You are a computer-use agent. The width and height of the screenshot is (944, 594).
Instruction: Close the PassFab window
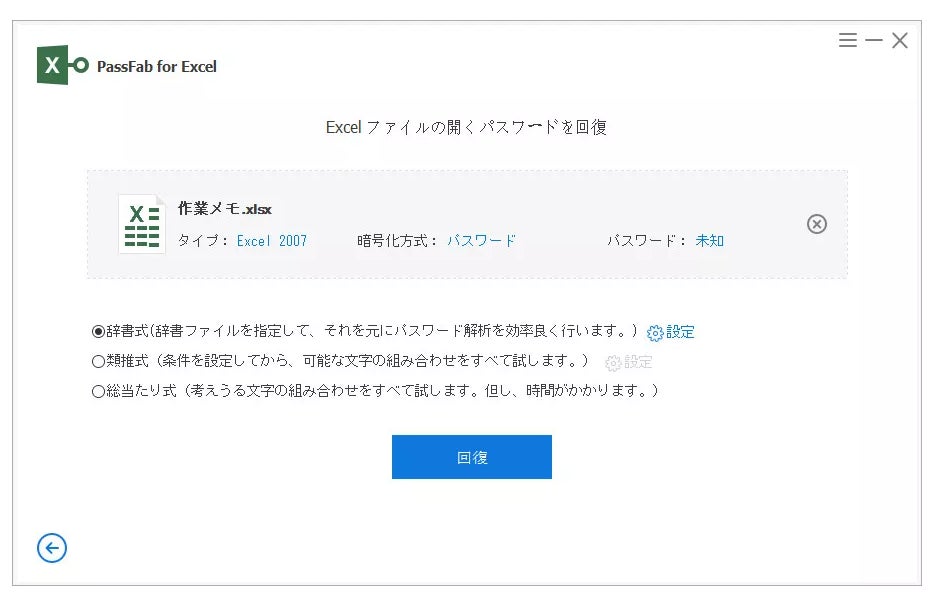[900, 40]
